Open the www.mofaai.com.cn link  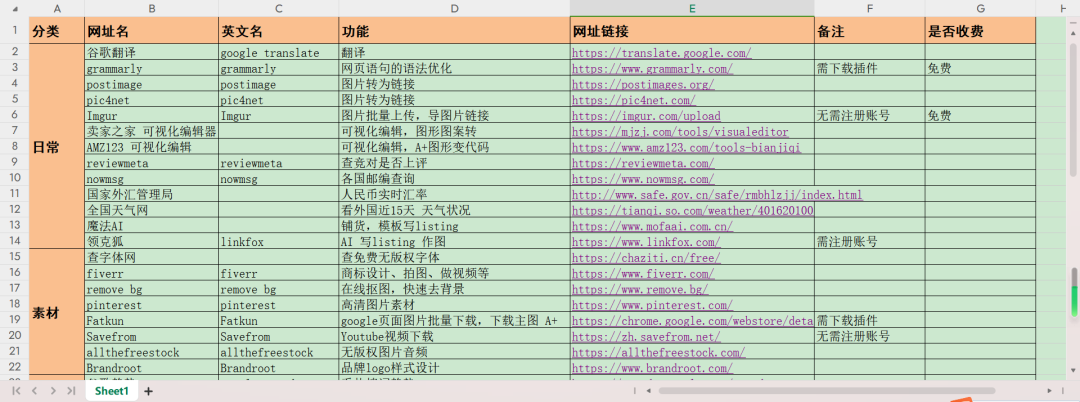coord(652,226)
